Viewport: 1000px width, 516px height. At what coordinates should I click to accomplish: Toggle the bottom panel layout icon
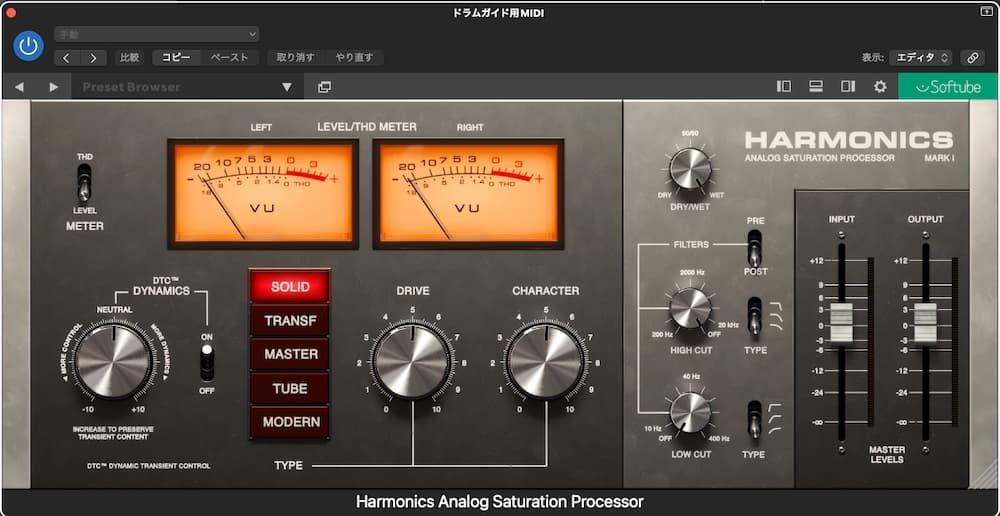coord(816,86)
